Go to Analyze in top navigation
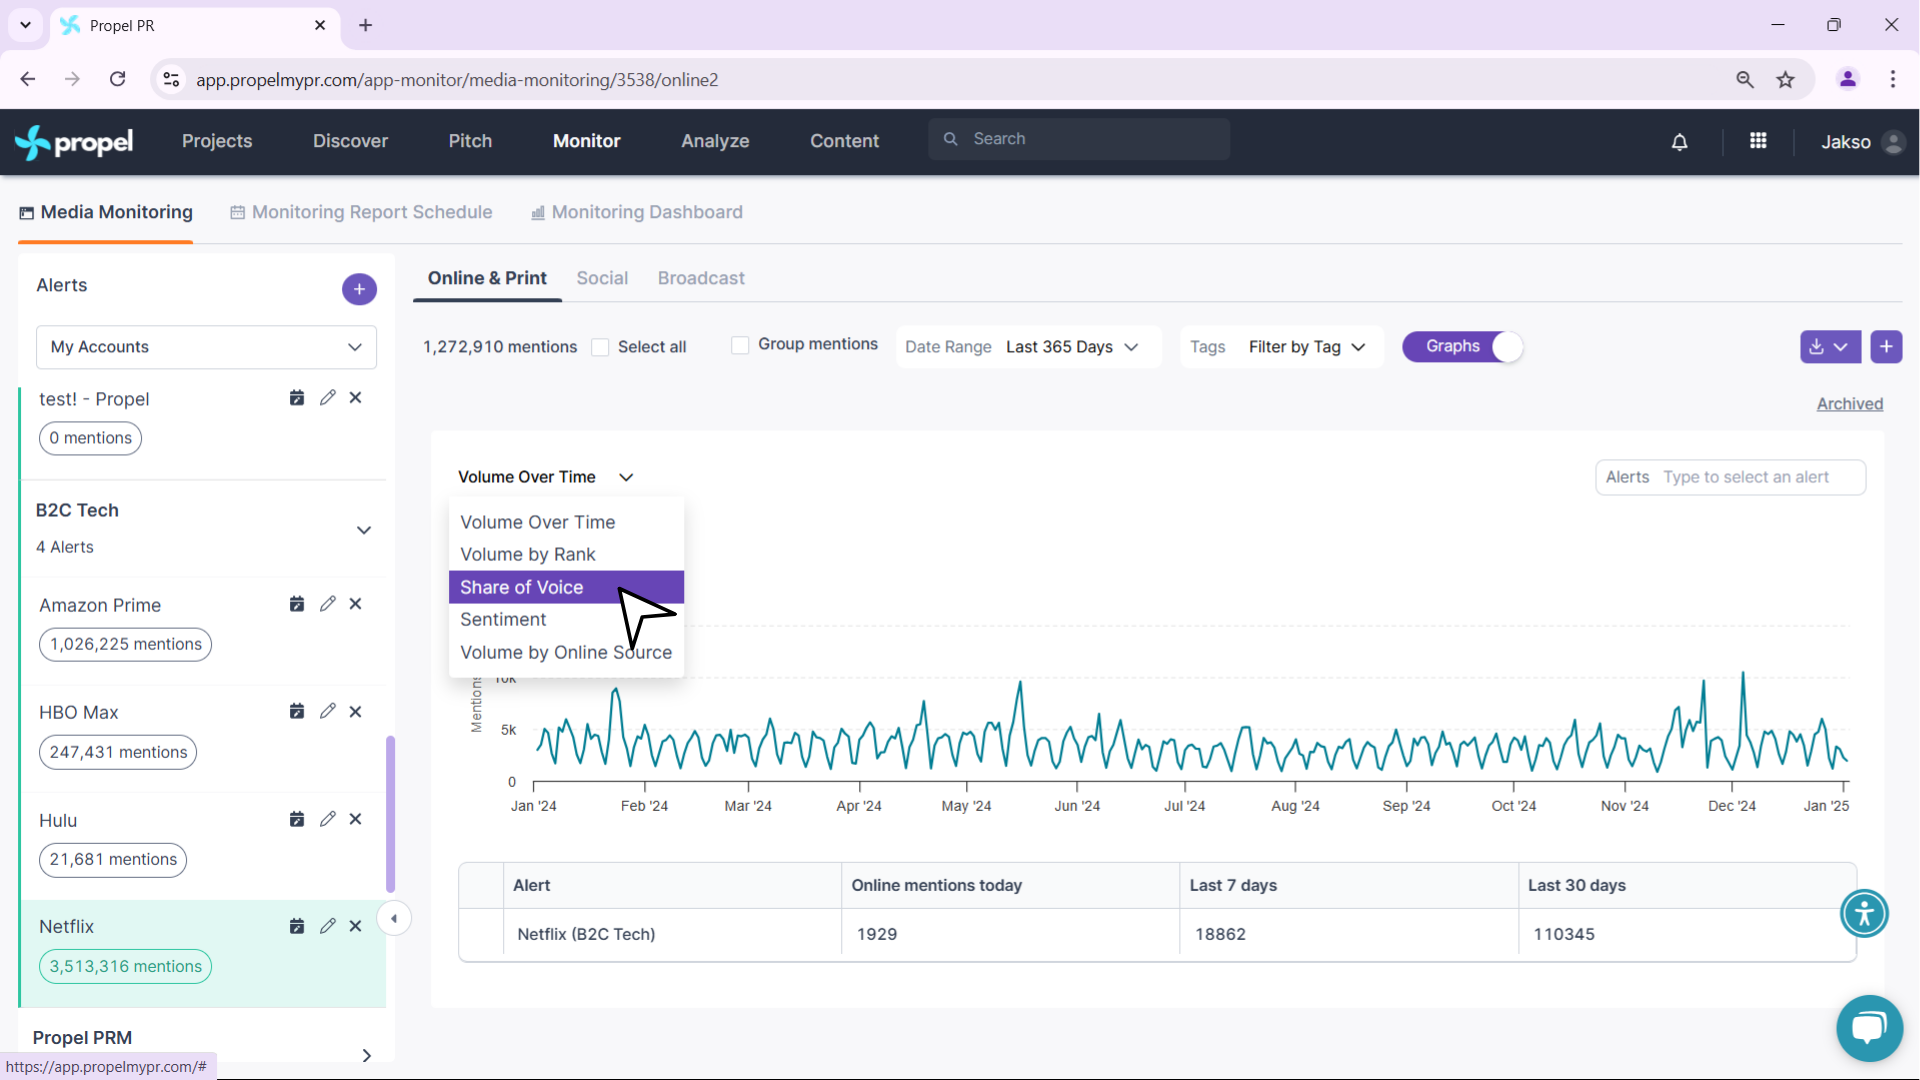 715,141
